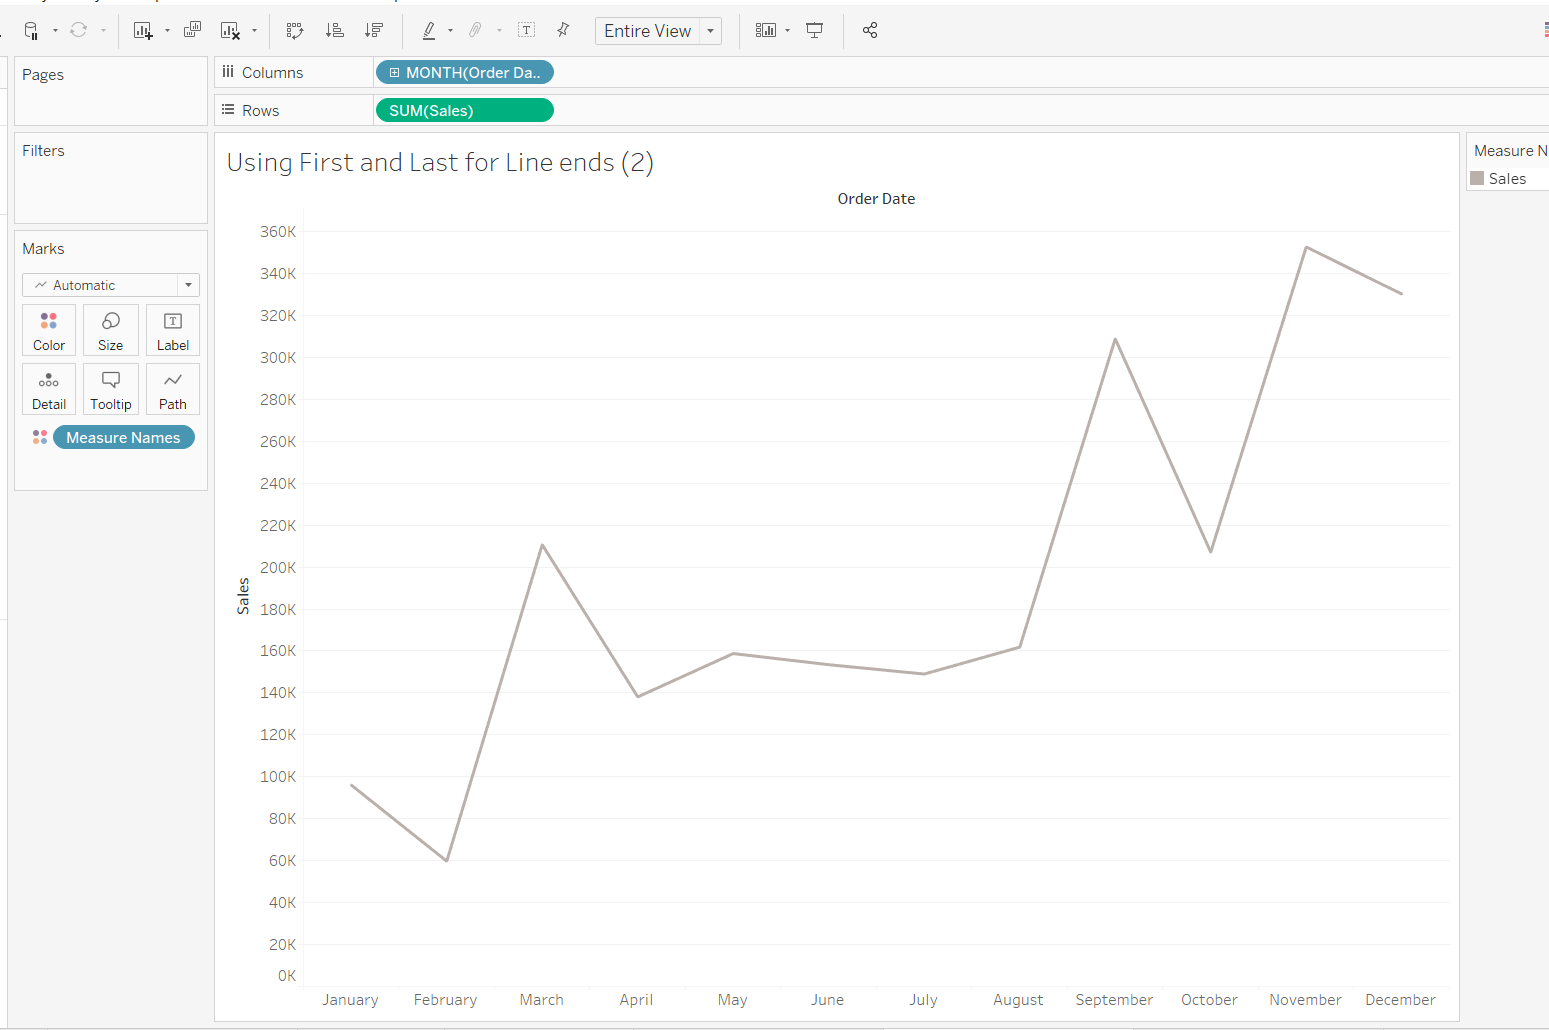Sort ascending using the toolbar icon
The width and height of the screenshot is (1549, 1030).
pyautogui.click(x=335, y=31)
